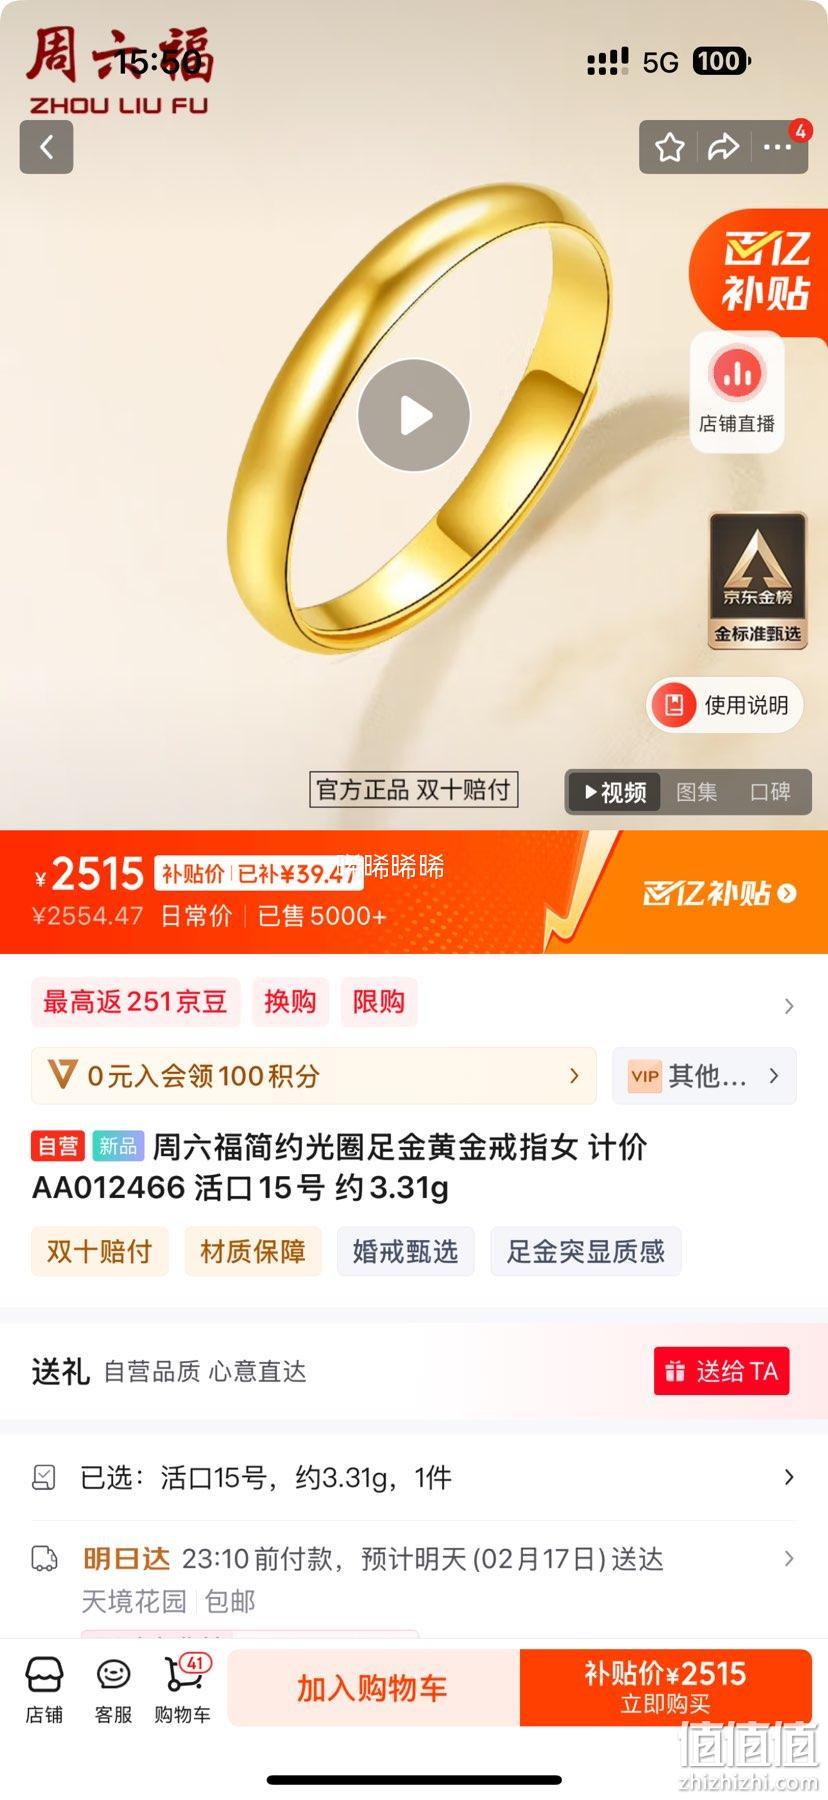Open the three-dot more menu
The image size is (828, 1800).
click(x=777, y=148)
